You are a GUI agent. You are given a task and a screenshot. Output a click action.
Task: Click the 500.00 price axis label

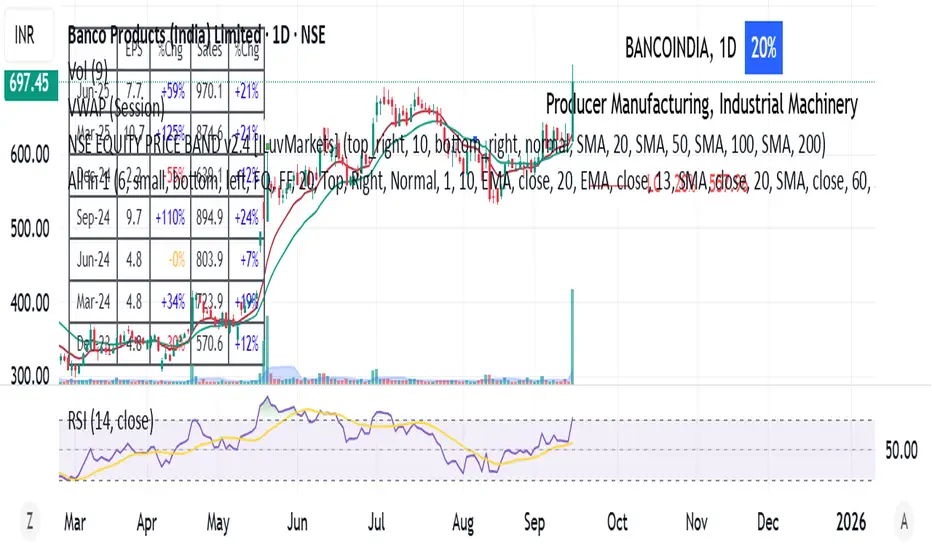point(30,229)
